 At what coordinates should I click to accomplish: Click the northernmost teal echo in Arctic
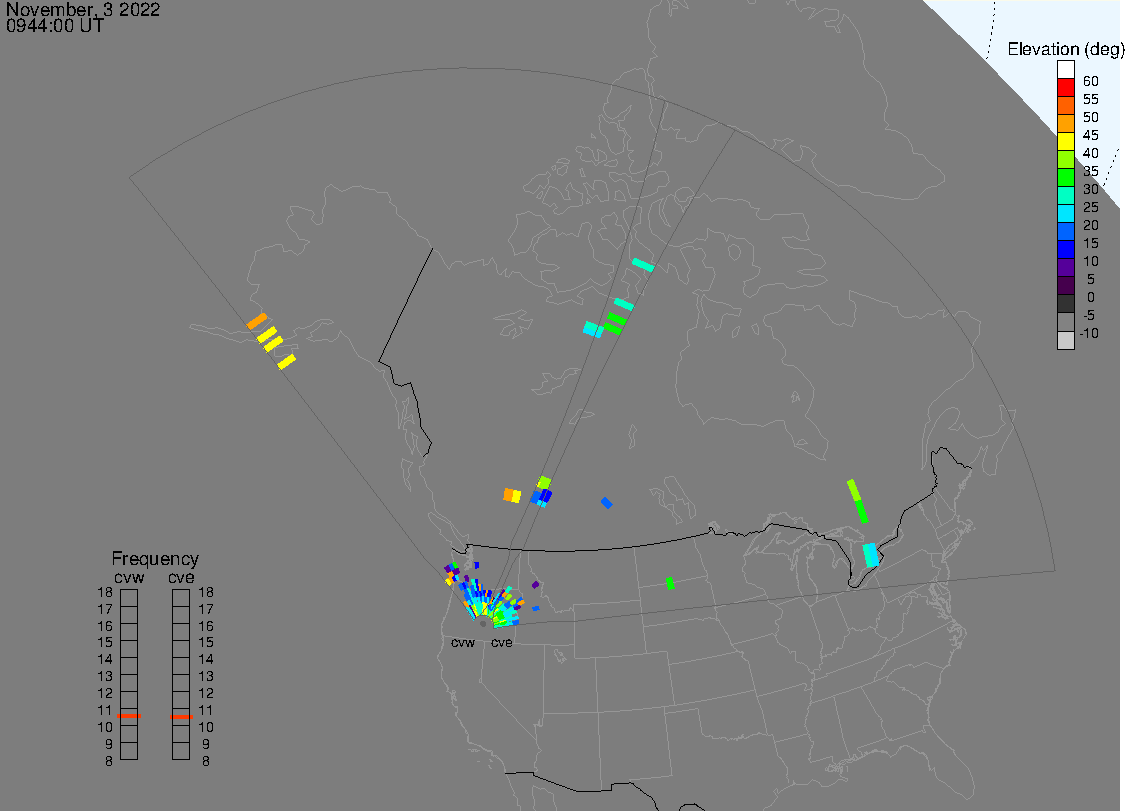[x=643, y=265]
